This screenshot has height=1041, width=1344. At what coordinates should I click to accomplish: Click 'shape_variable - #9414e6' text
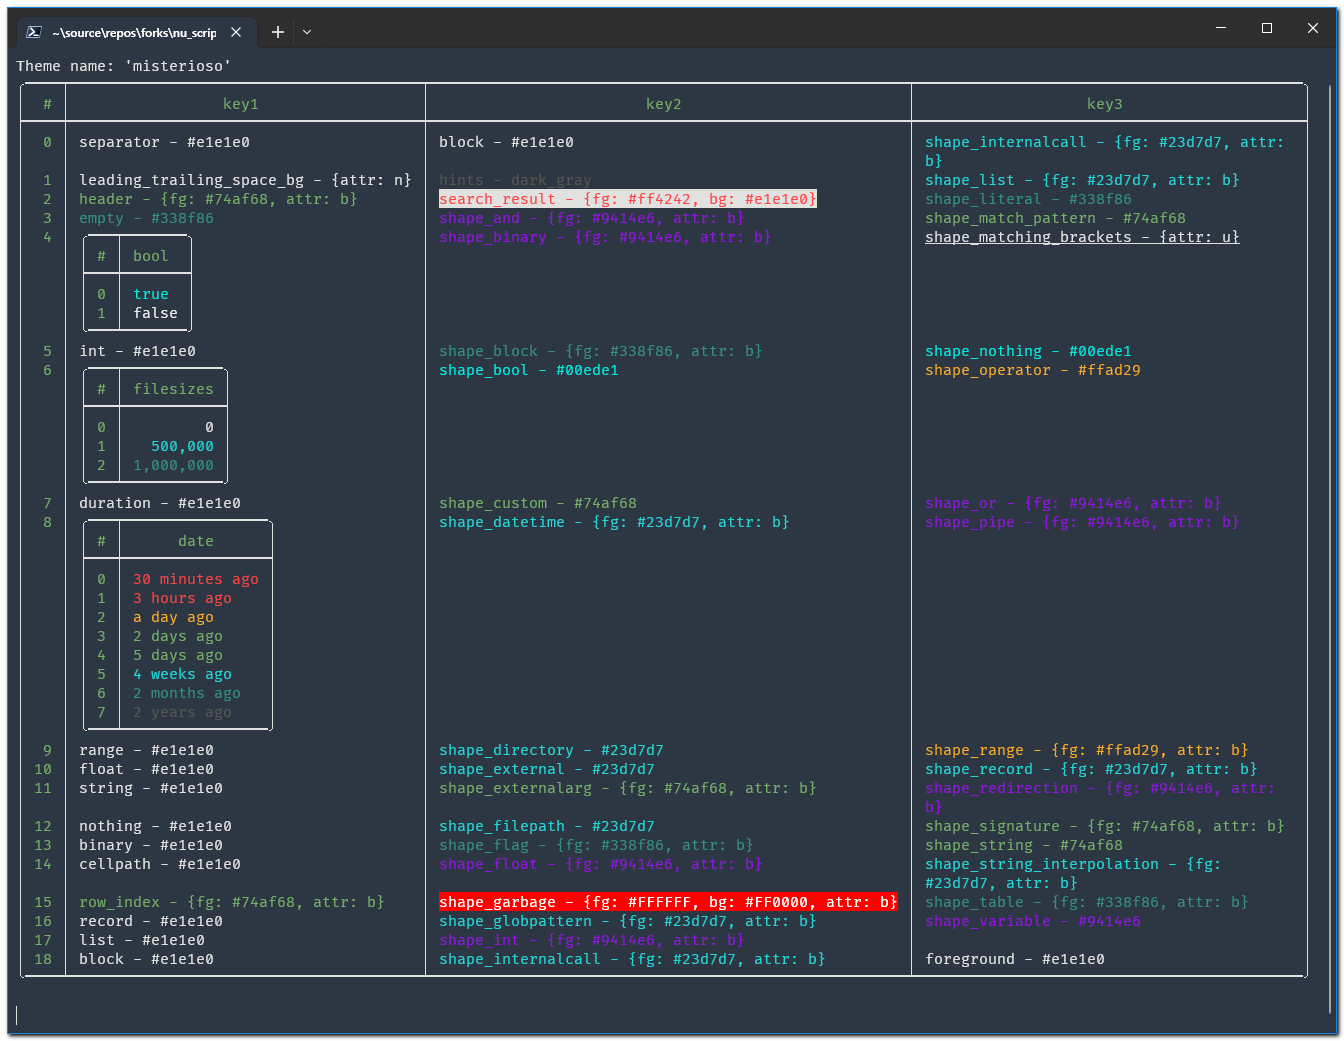tap(1033, 921)
